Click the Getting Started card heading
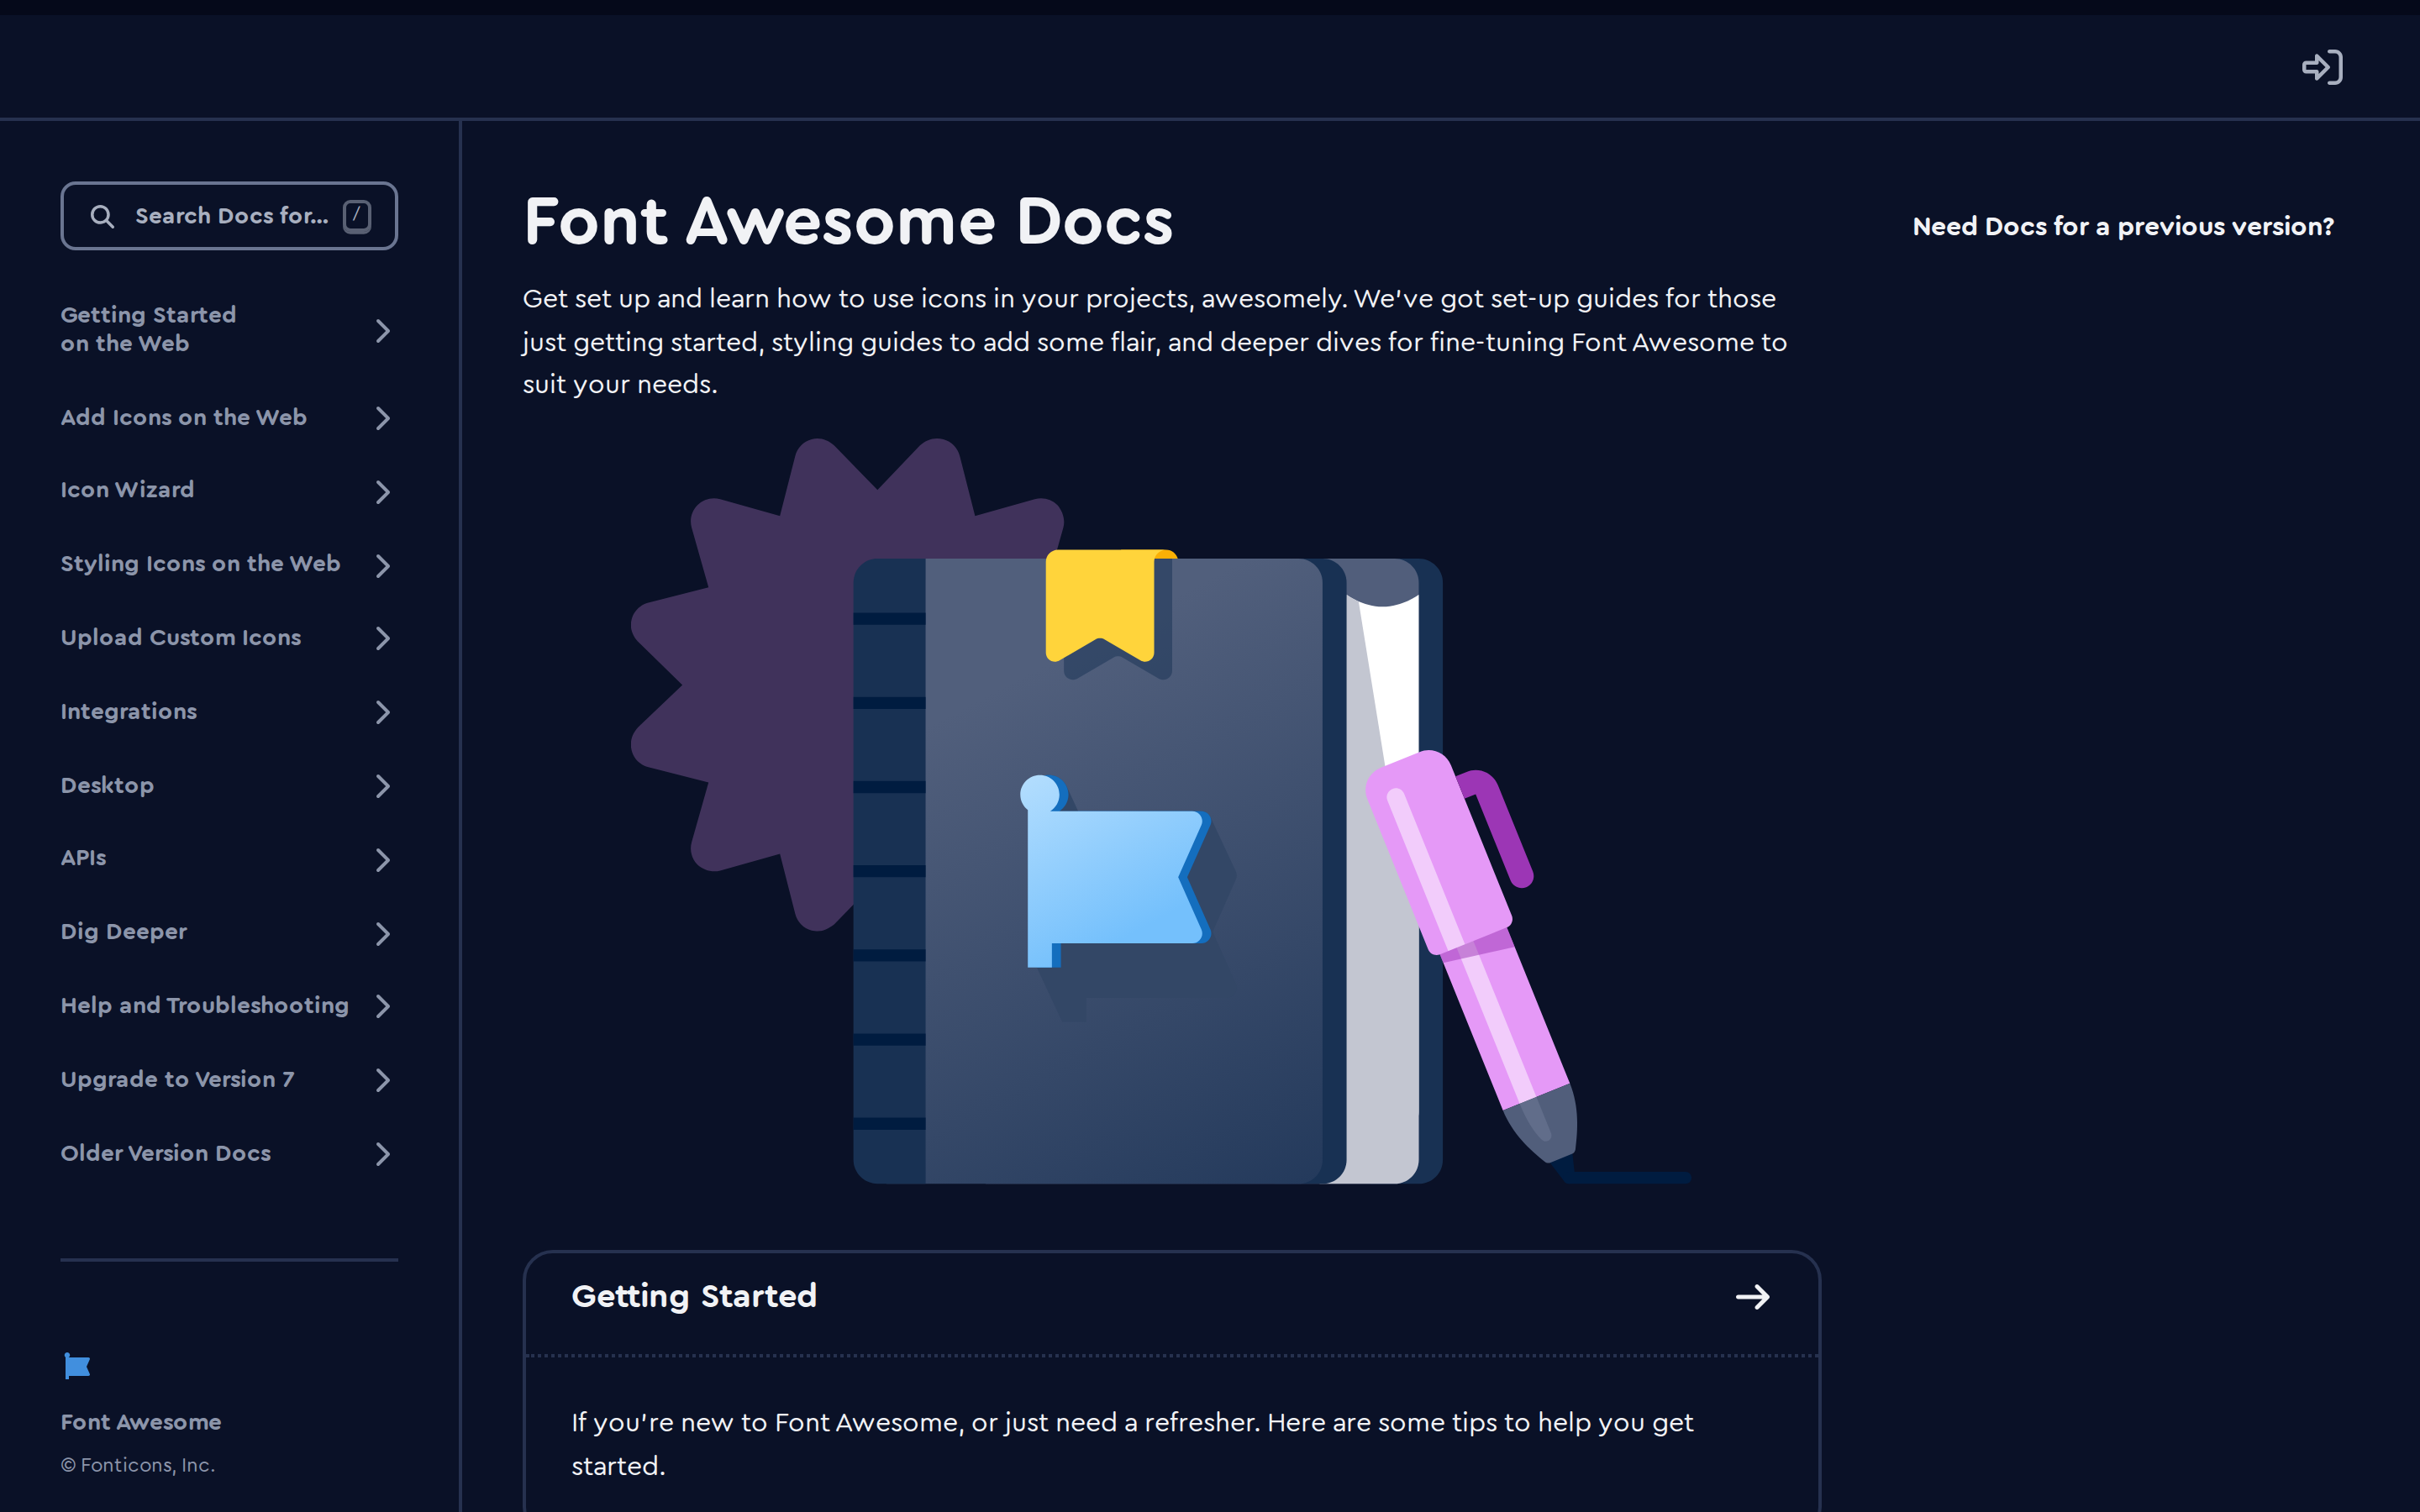Image resolution: width=2420 pixels, height=1512 pixels. coord(694,1297)
